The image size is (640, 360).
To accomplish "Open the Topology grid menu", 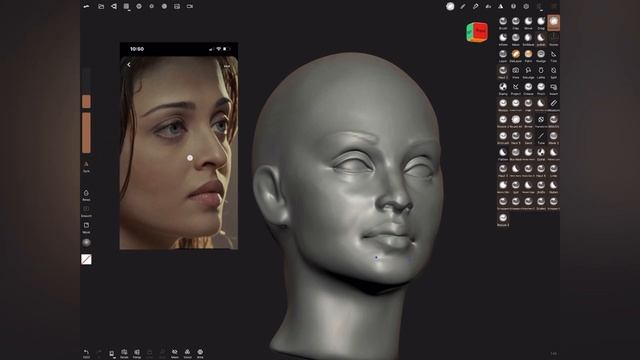I will coord(126,7).
